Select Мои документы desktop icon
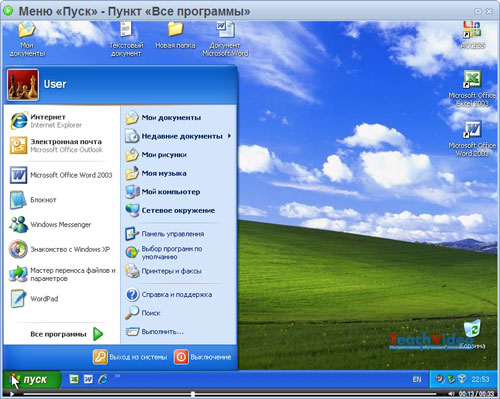Screen dimensions: 500x399 tap(27, 39)
